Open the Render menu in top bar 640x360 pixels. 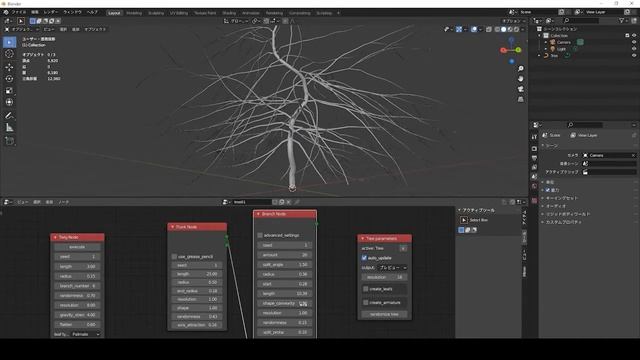(51, 12)
